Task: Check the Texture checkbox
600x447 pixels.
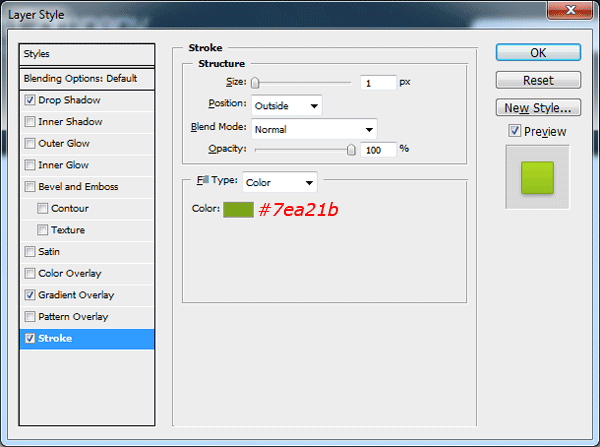Action: pyautogui.click(x=42, y=230)
